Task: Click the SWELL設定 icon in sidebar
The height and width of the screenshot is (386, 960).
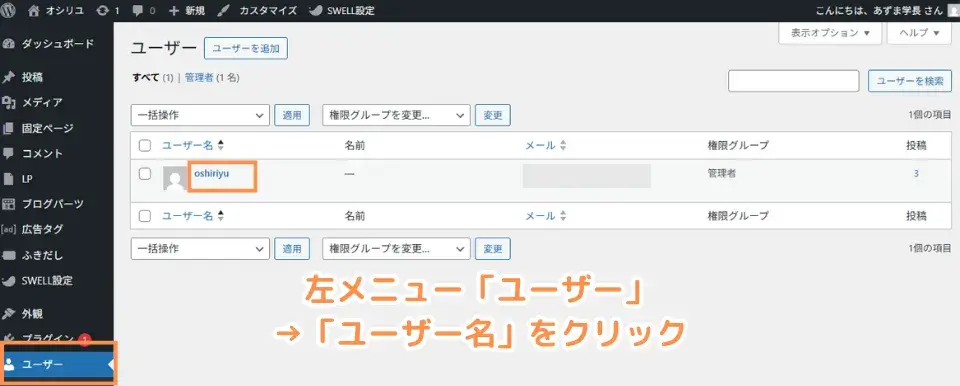Action: (x=9, y=281)
